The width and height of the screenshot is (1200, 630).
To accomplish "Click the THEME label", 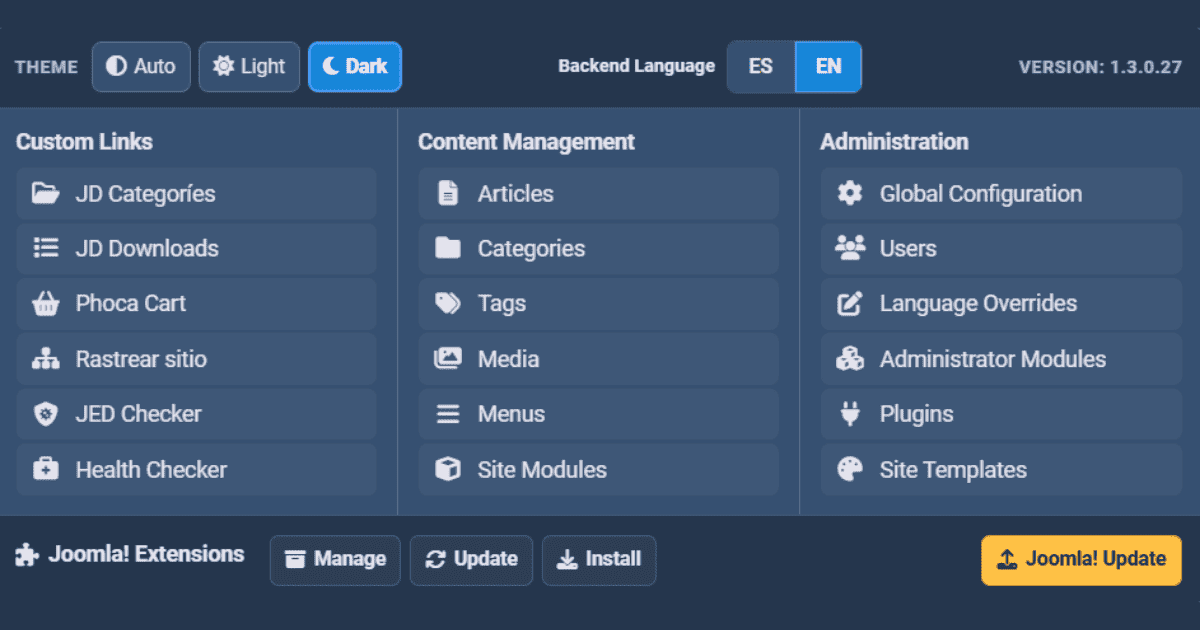I will point(46,67).
